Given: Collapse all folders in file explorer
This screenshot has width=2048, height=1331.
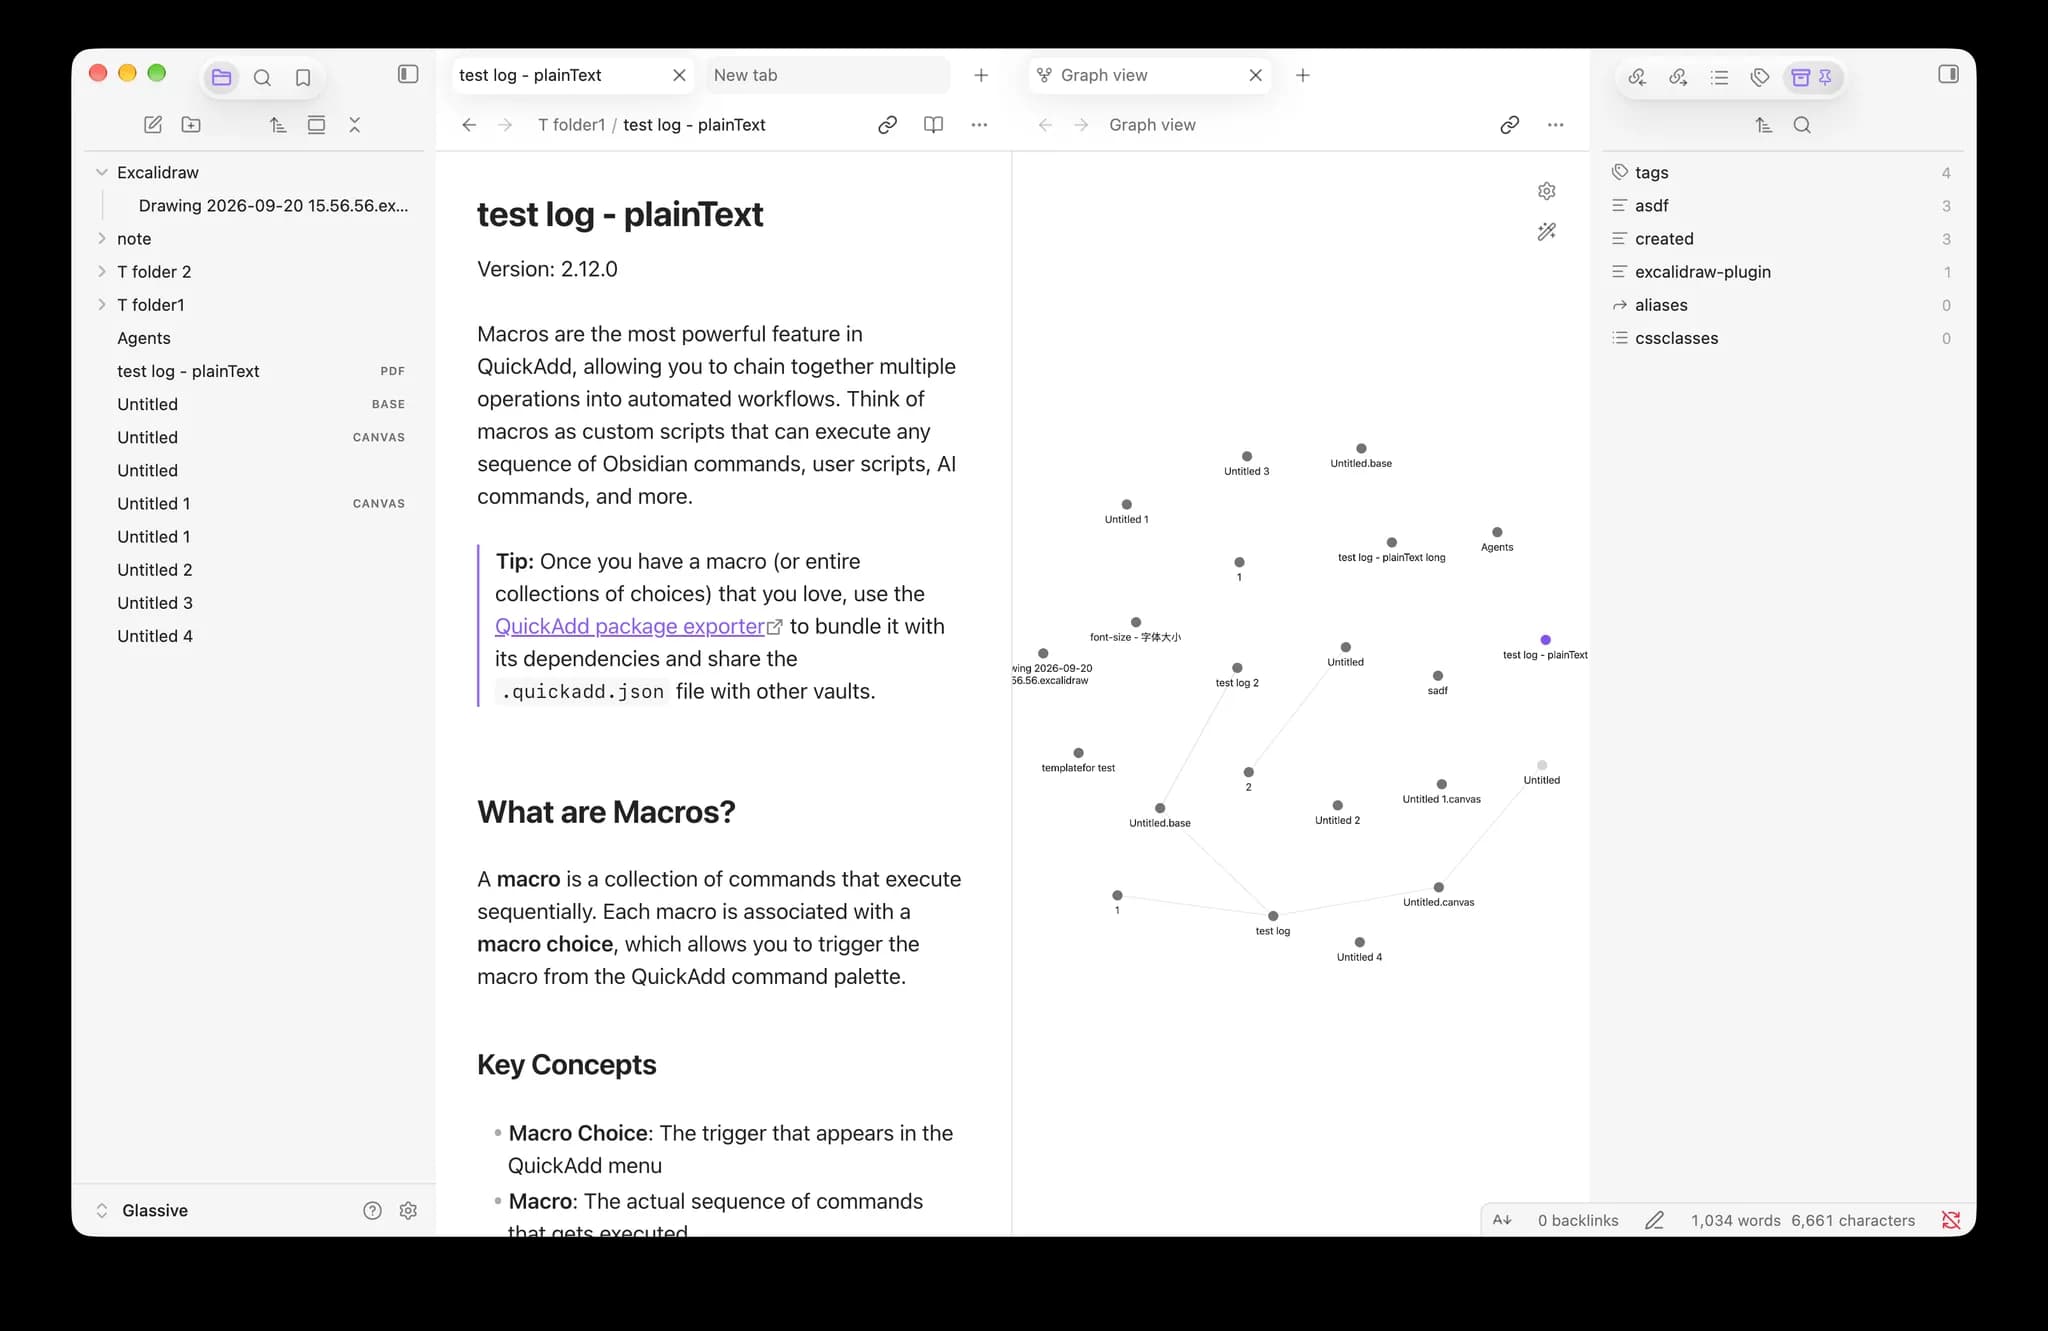Looking at the screenshot, I should tap(355, 125).
